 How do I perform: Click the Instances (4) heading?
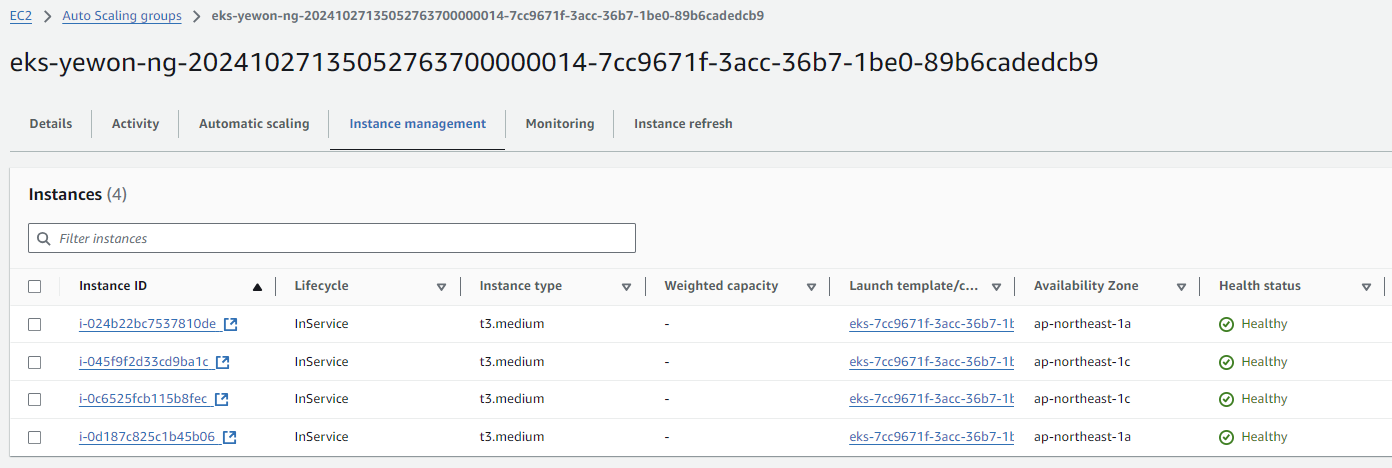78,194
